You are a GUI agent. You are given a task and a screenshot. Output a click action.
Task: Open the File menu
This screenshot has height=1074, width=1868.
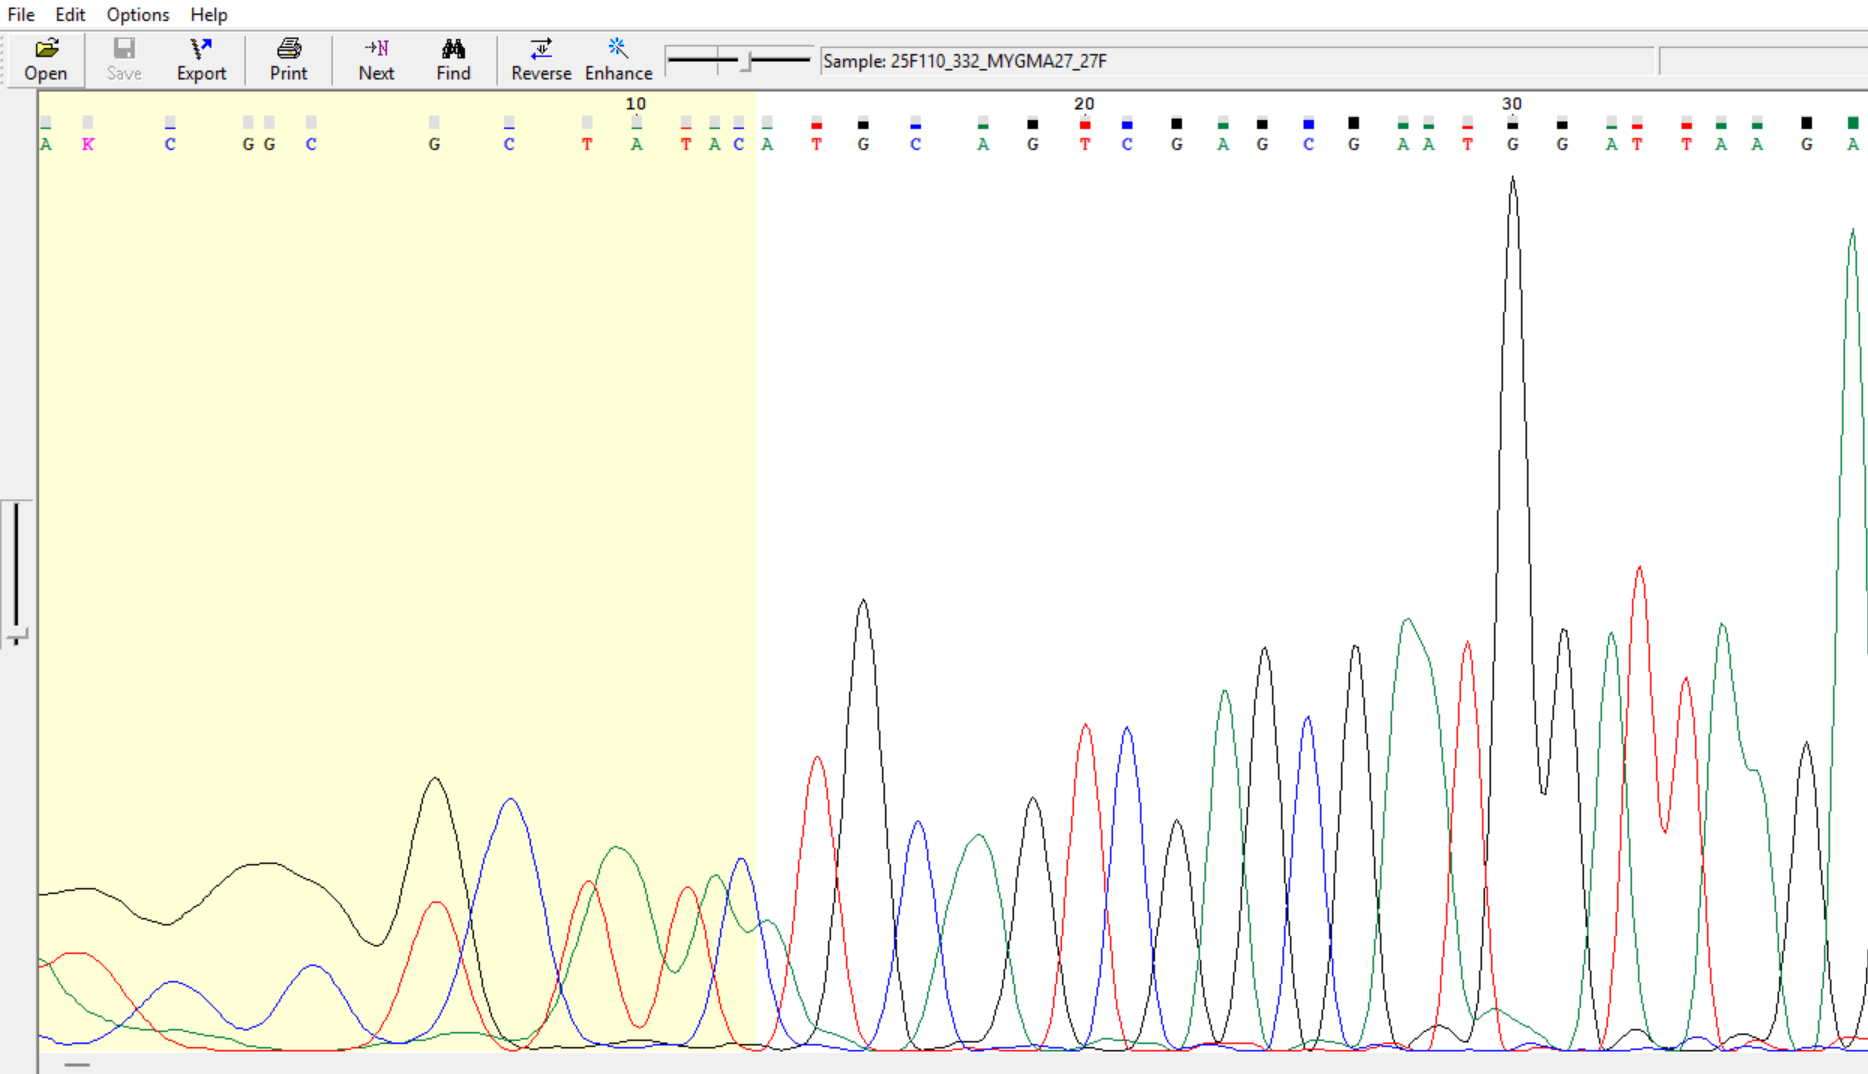pos(21,14)
